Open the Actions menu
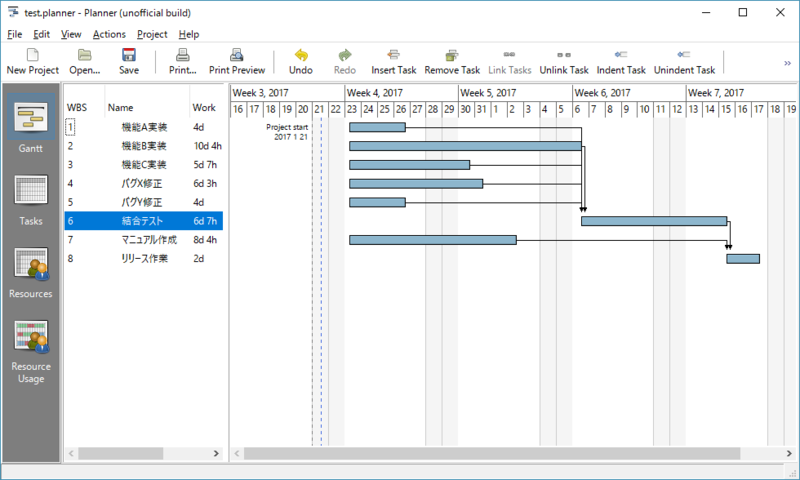 click(109, 34)
